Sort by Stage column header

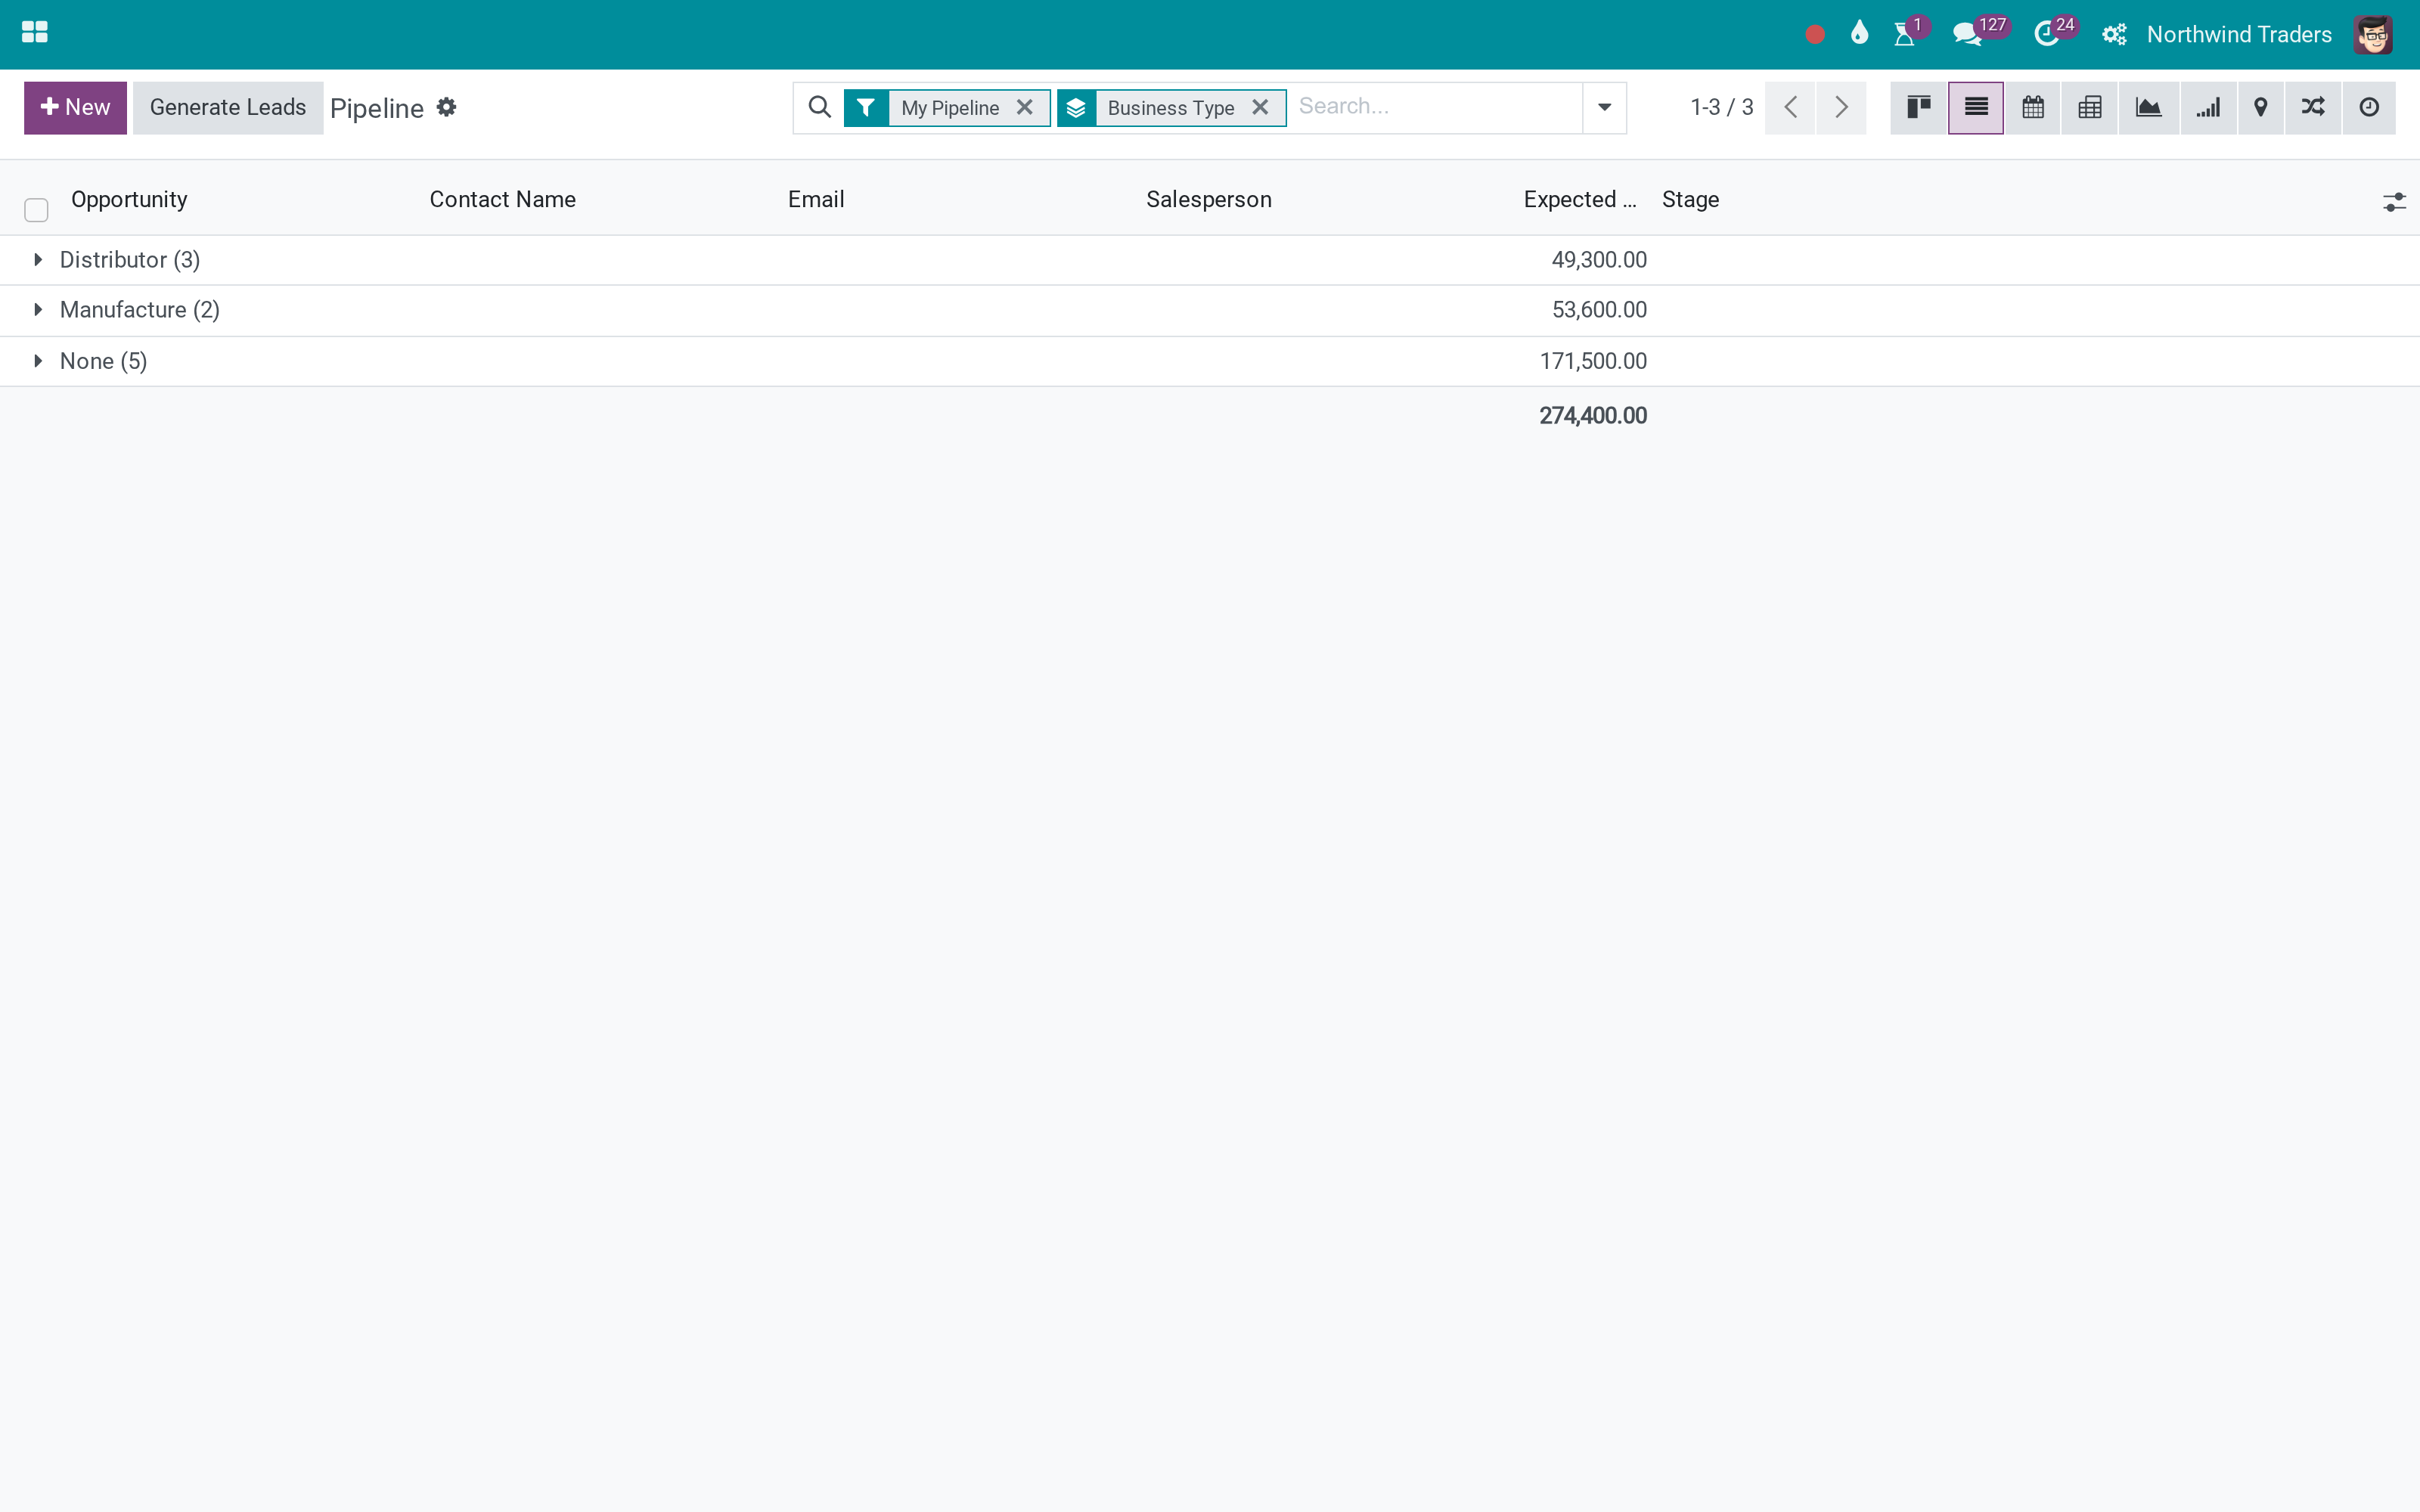pyautogui.click(x=1690, y=199)
